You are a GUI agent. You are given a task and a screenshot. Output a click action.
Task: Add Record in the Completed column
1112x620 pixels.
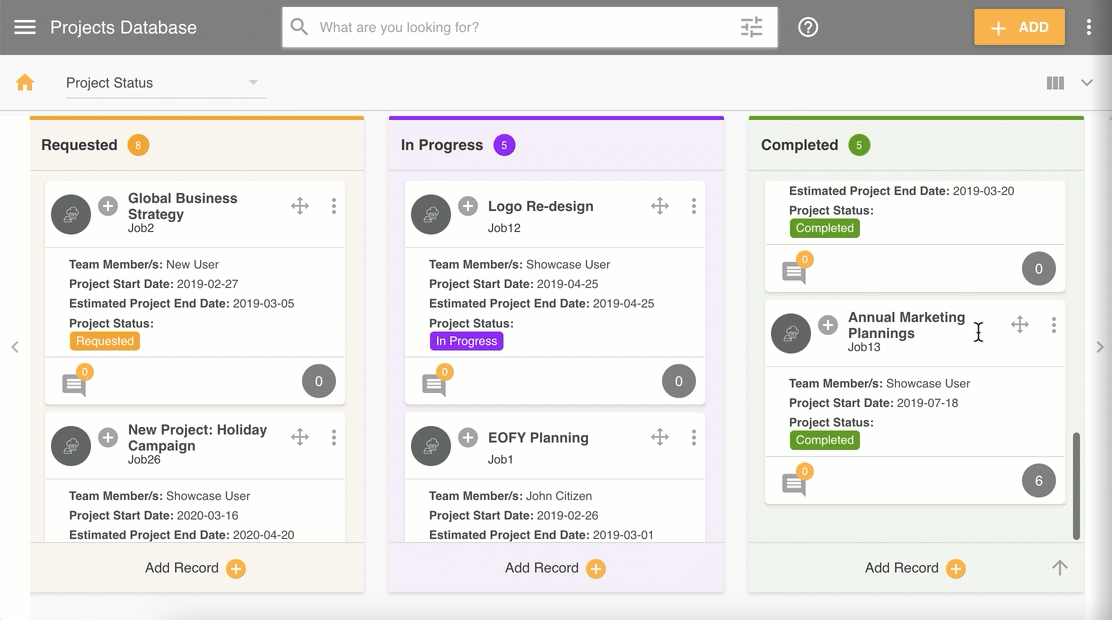tap(915, 568)
